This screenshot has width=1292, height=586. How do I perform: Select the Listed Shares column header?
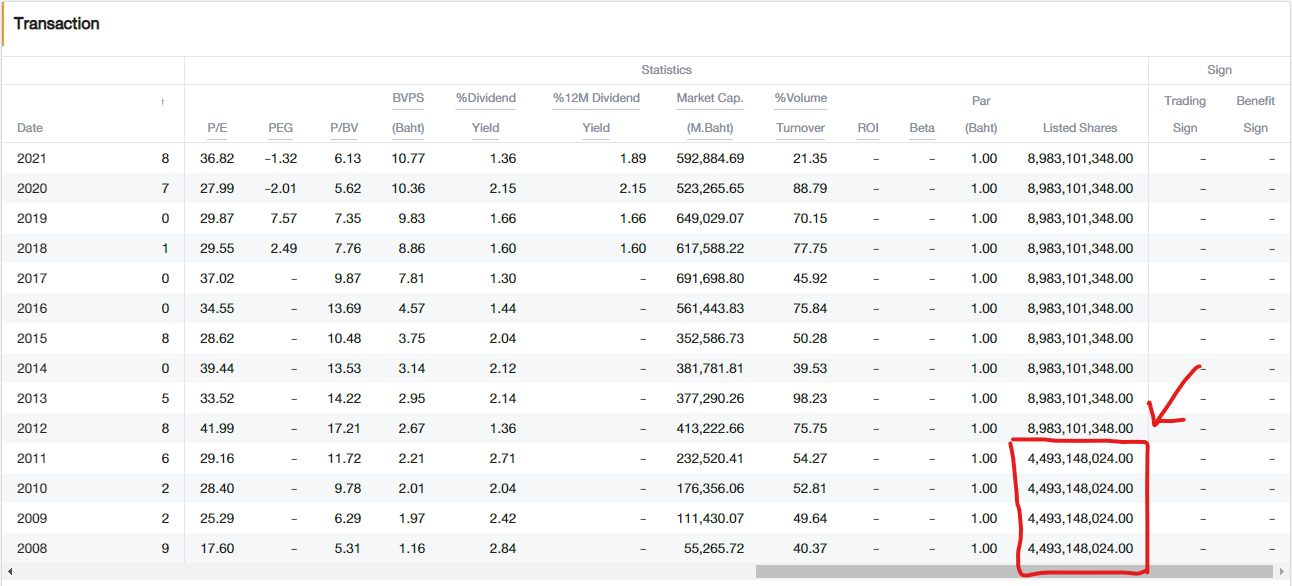pos(1080,128)
